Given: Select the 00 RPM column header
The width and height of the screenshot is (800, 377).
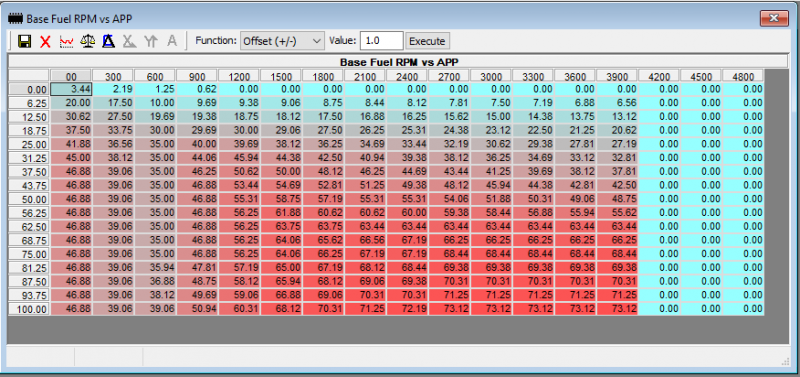Looking at the screenshot, I should tap(71, 77).
